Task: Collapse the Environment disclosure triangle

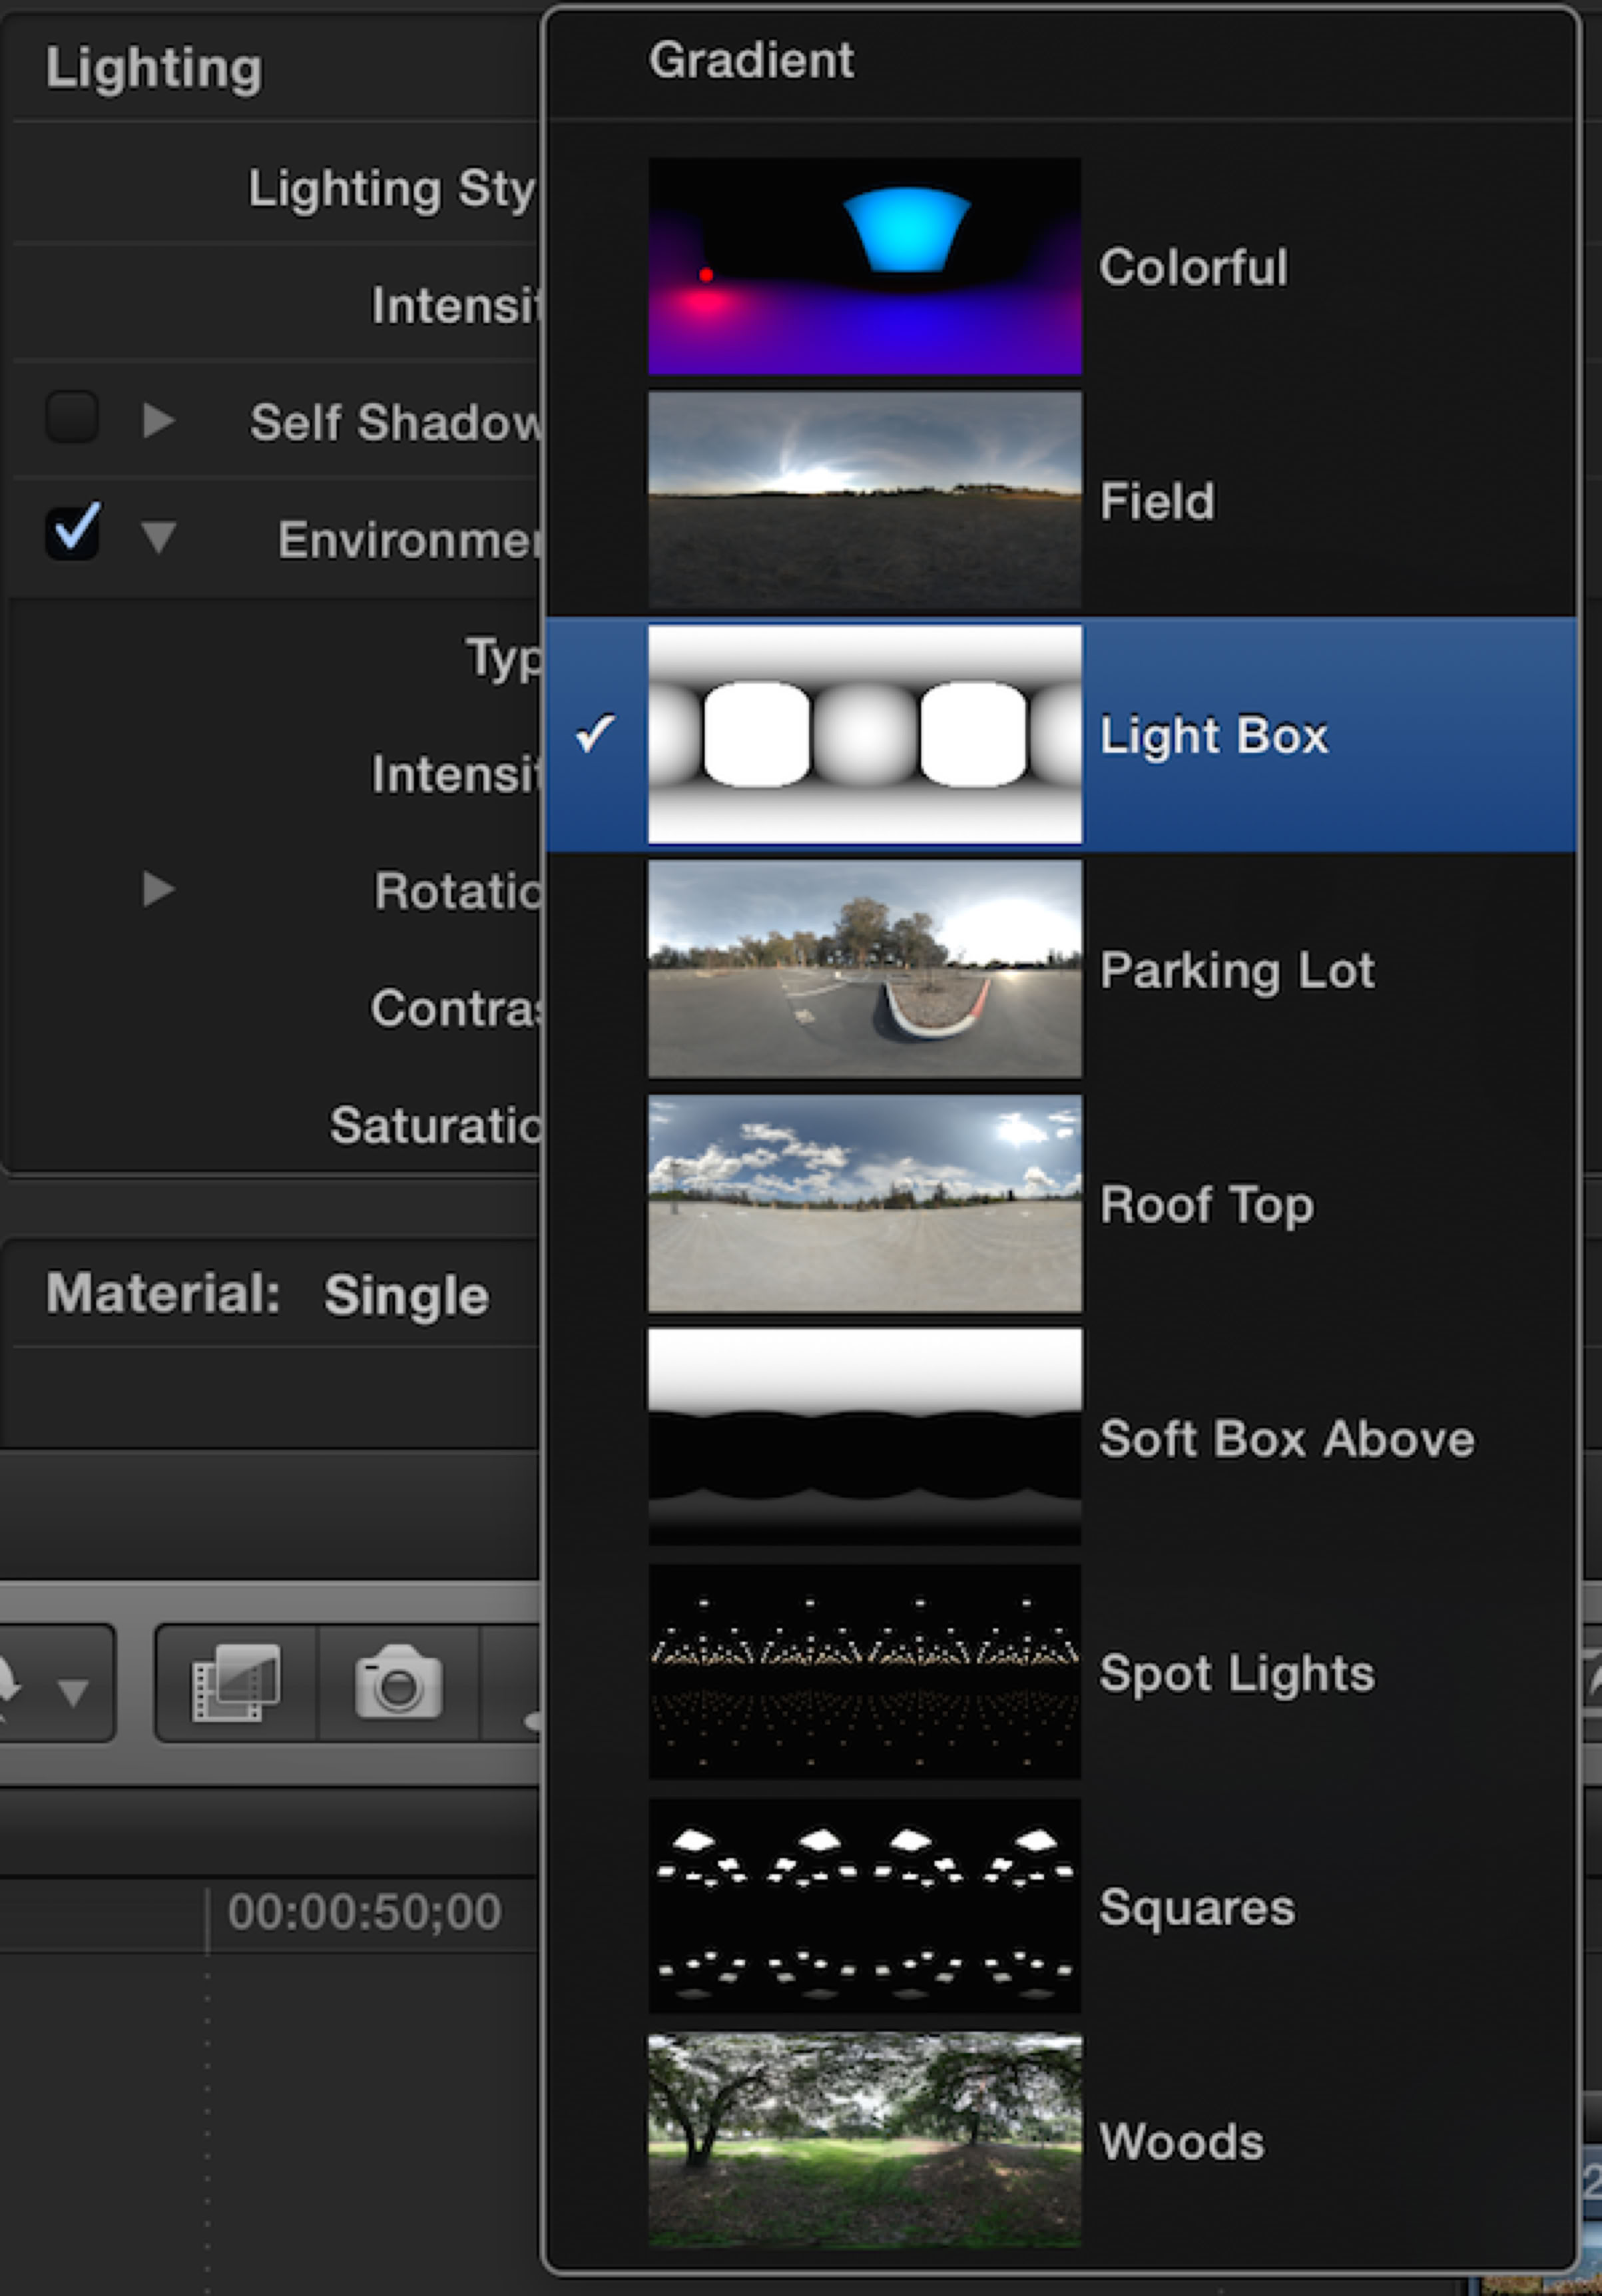Action: 158,537
